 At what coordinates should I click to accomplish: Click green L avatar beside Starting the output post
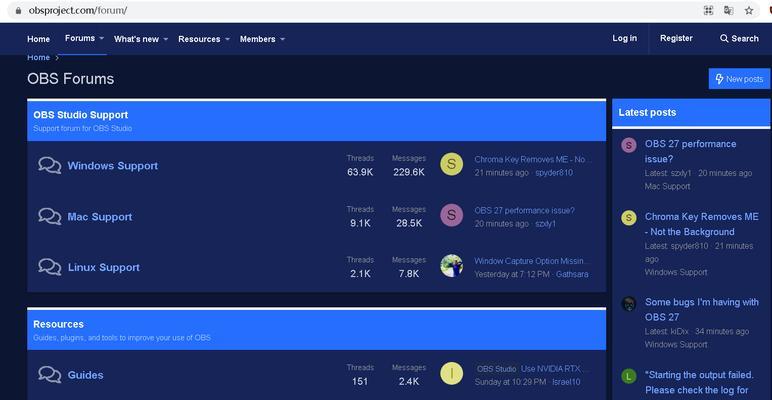pyautogui.click(x=629, y=376)
